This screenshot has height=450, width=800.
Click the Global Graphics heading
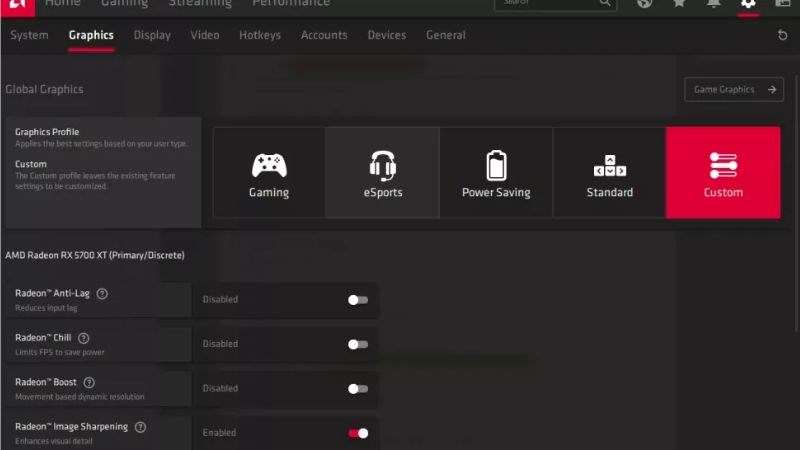click(x=44, y=89)
